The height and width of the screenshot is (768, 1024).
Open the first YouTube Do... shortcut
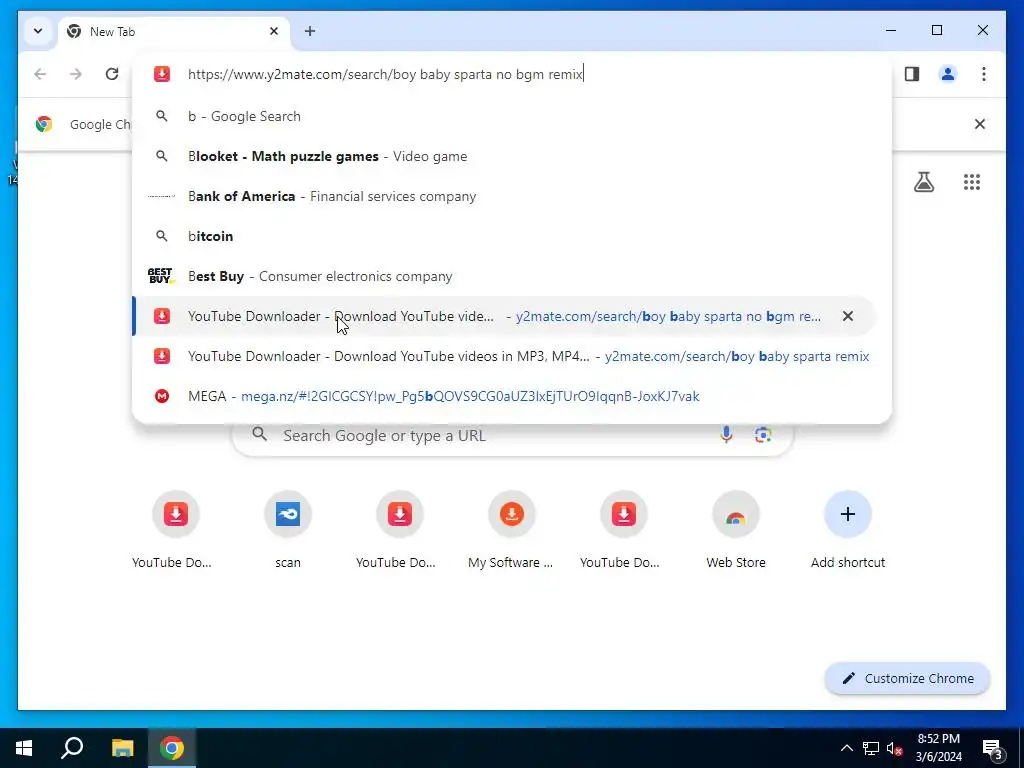tap(176, 530)
